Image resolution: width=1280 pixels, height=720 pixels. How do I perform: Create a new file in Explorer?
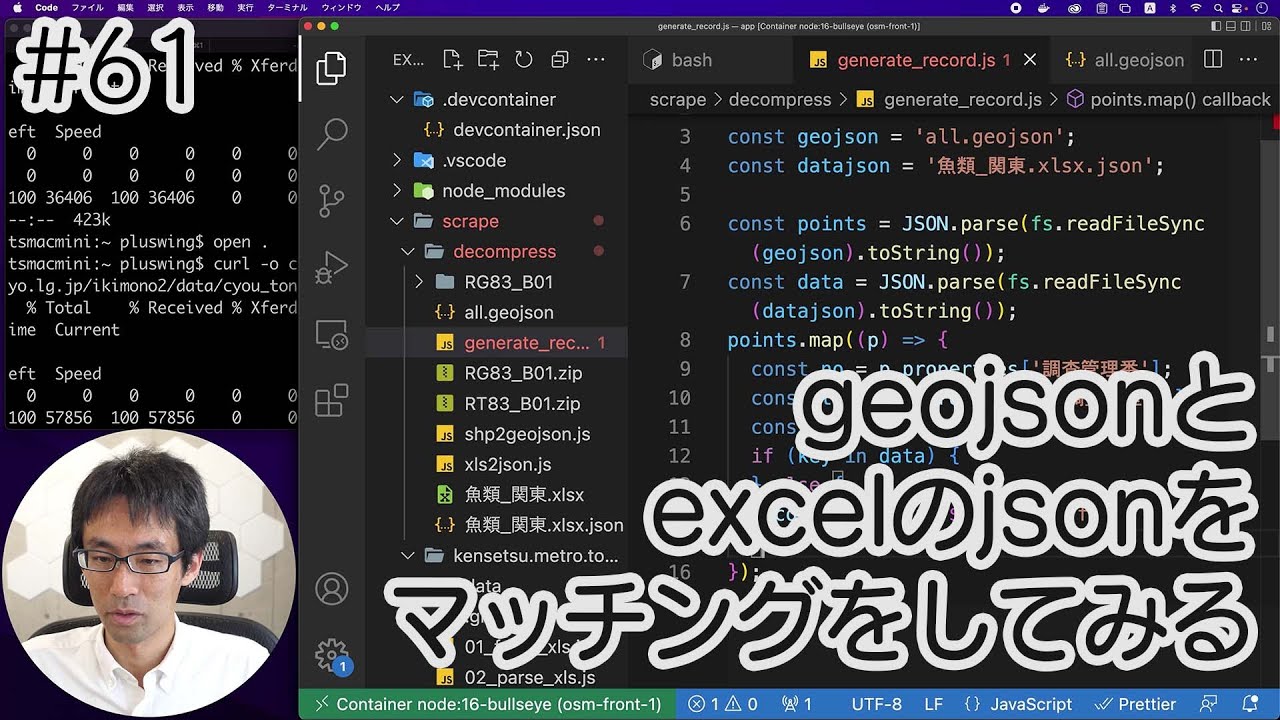click(x=452, y=59)
